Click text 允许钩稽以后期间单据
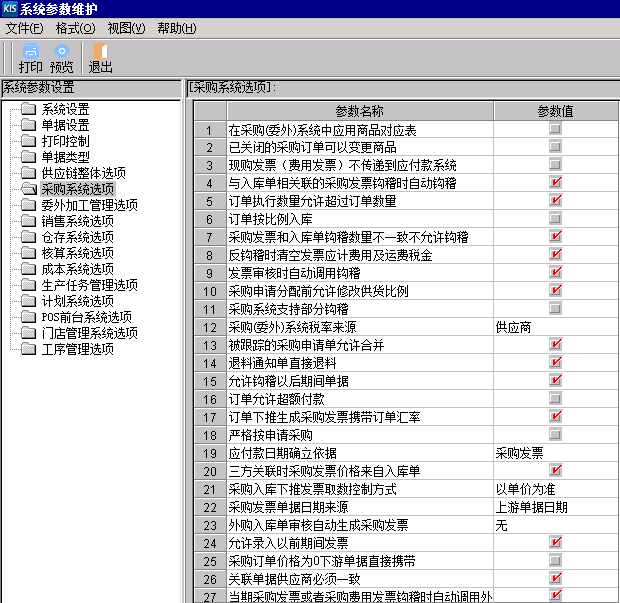The height and width of the screenshot is (603, 620). (289, 381)
